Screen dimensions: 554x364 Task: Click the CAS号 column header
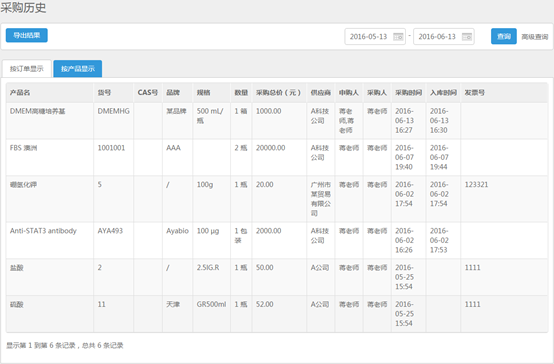click(148, 93)
